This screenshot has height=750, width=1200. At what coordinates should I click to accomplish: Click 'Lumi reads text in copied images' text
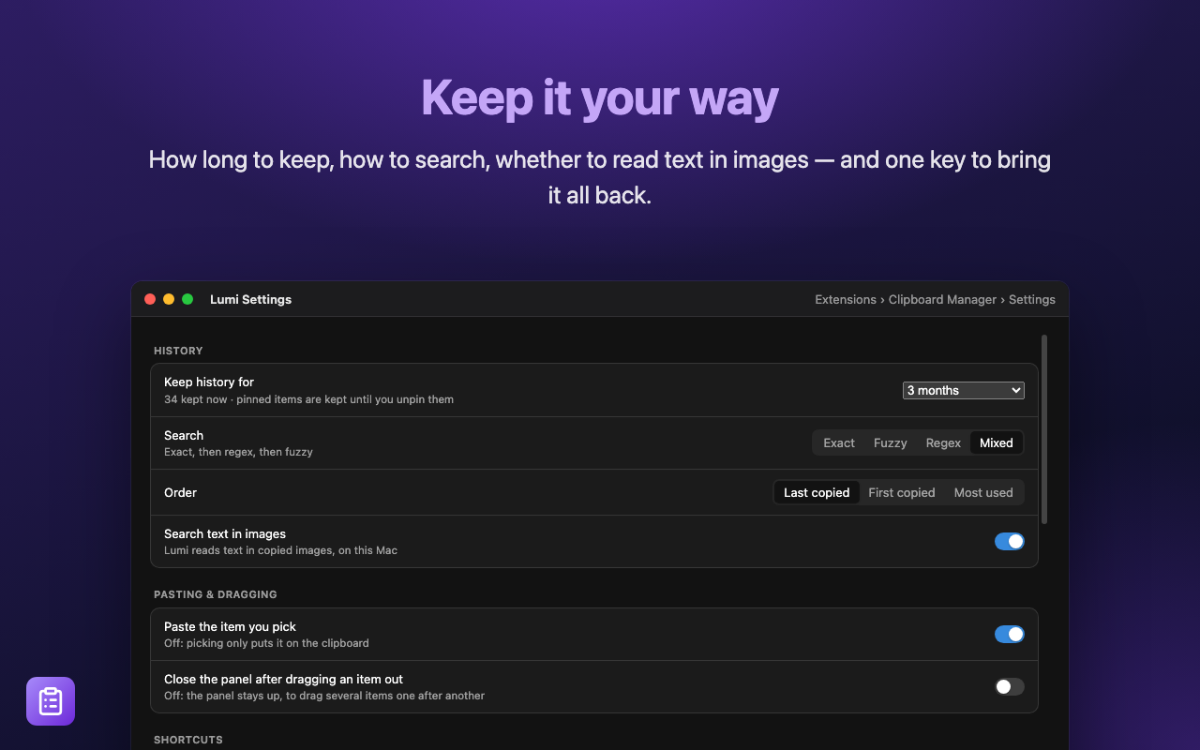tap(281, 550)
